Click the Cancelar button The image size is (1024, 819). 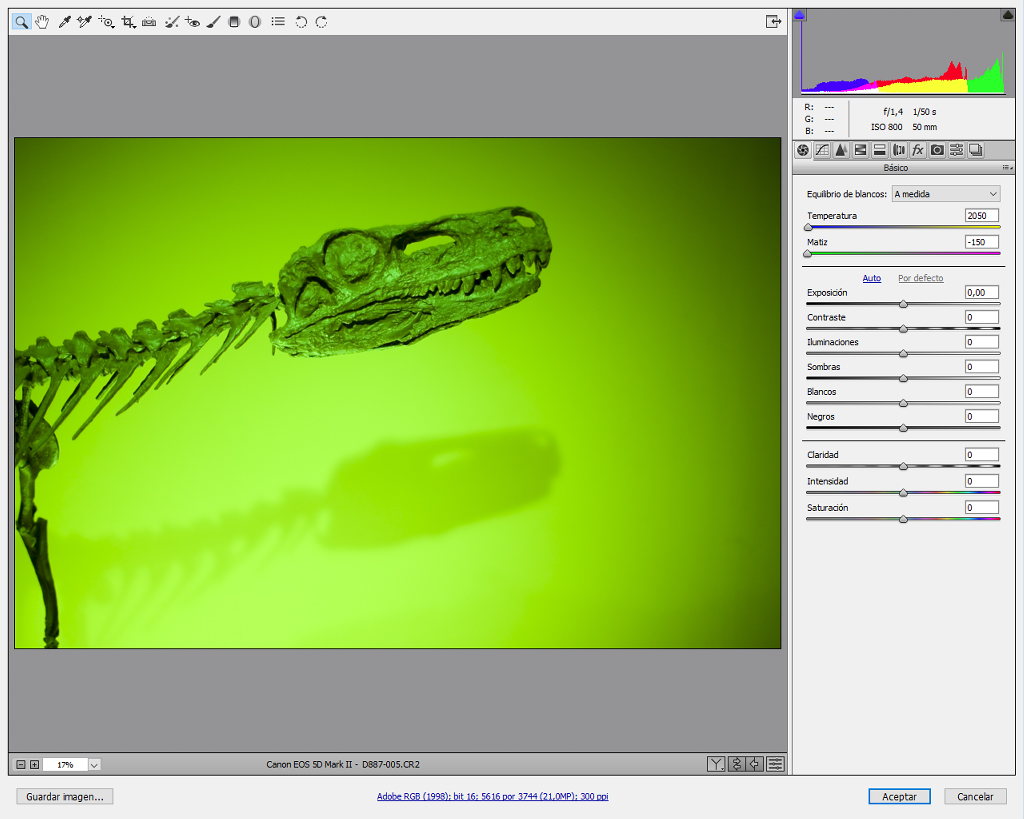[975, 797]
